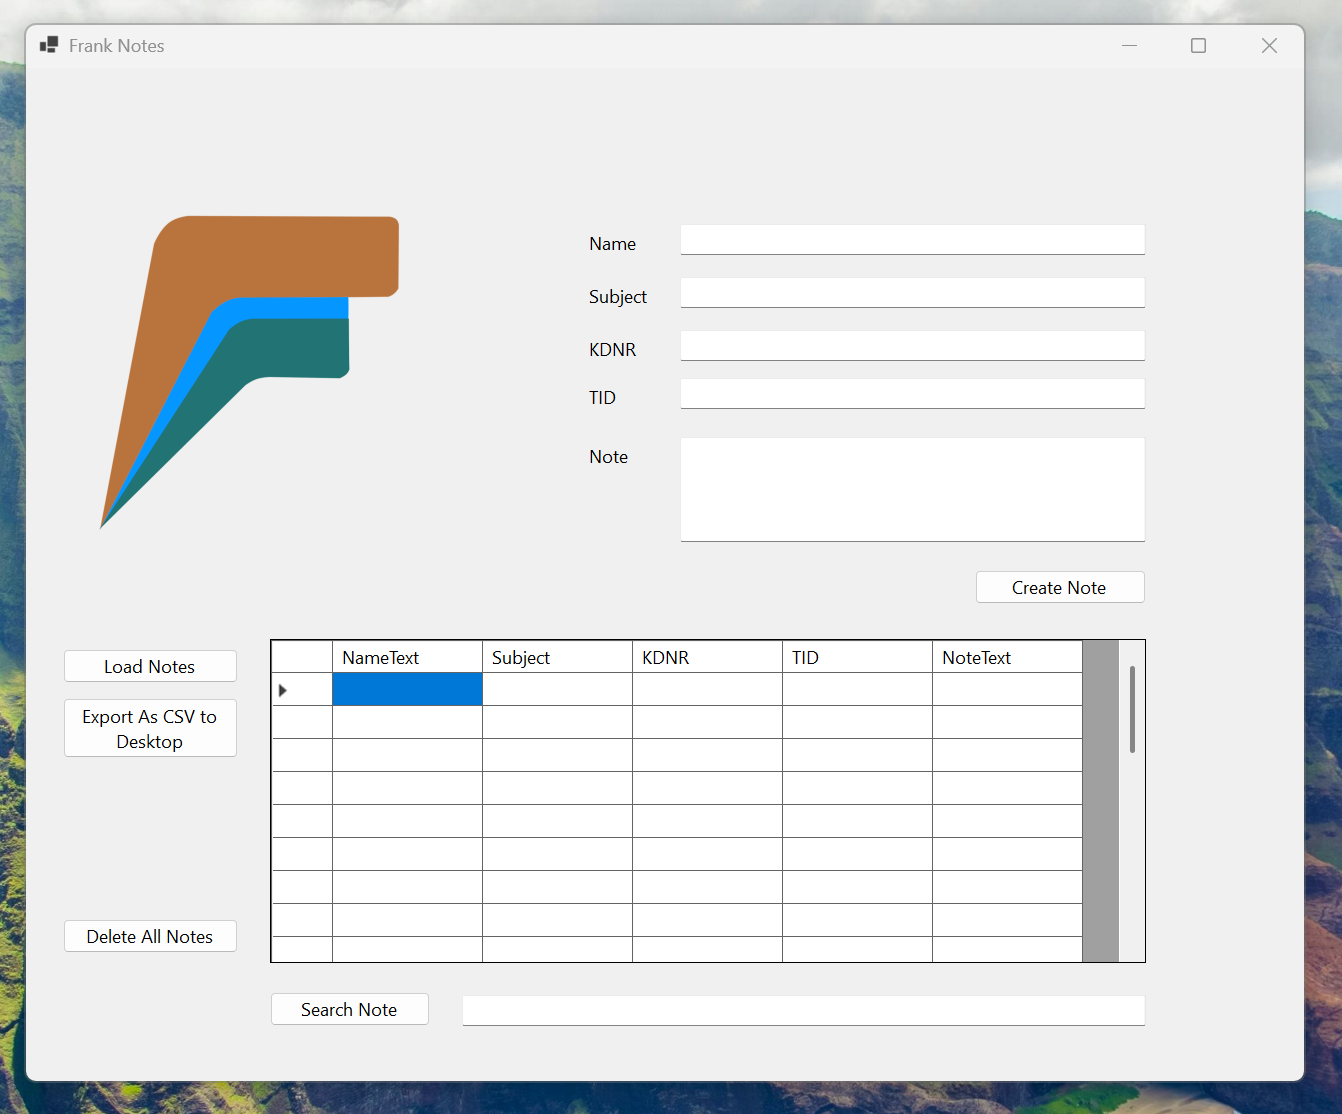Click into the Subject input field
Image resolution: width=1342 pixels, height=1114 pixels.
912,293
